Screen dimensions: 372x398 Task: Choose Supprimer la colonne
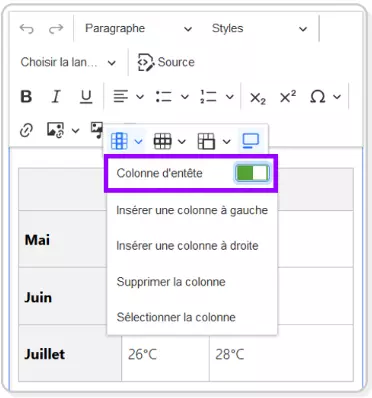point(192,282)
